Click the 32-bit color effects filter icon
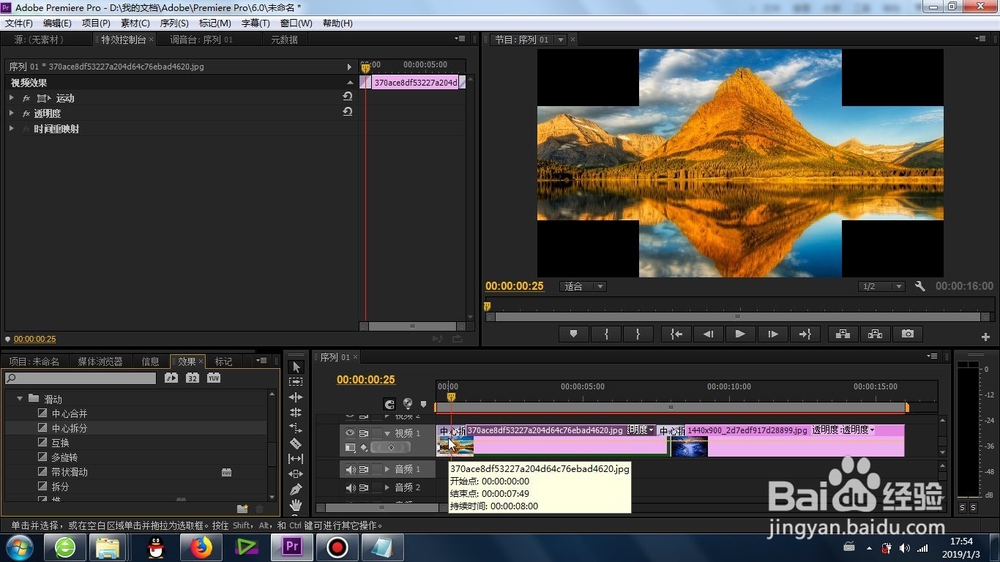Viewport: 1000px width, 562px height. point(192,378)
